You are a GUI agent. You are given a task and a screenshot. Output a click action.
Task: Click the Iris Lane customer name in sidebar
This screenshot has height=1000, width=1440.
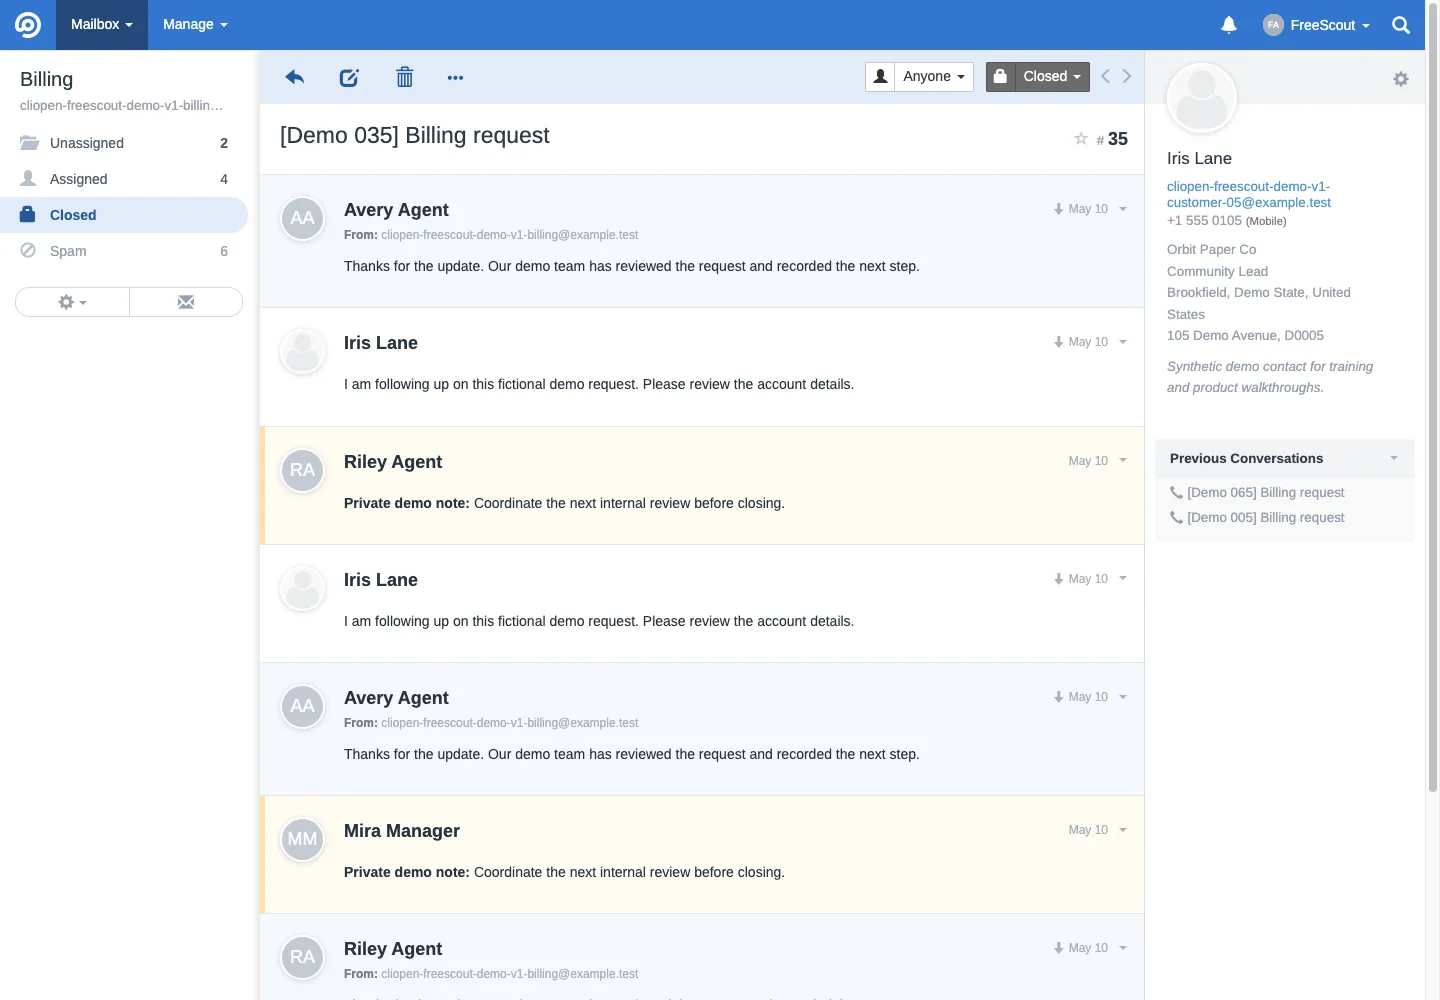(1199, 158)
